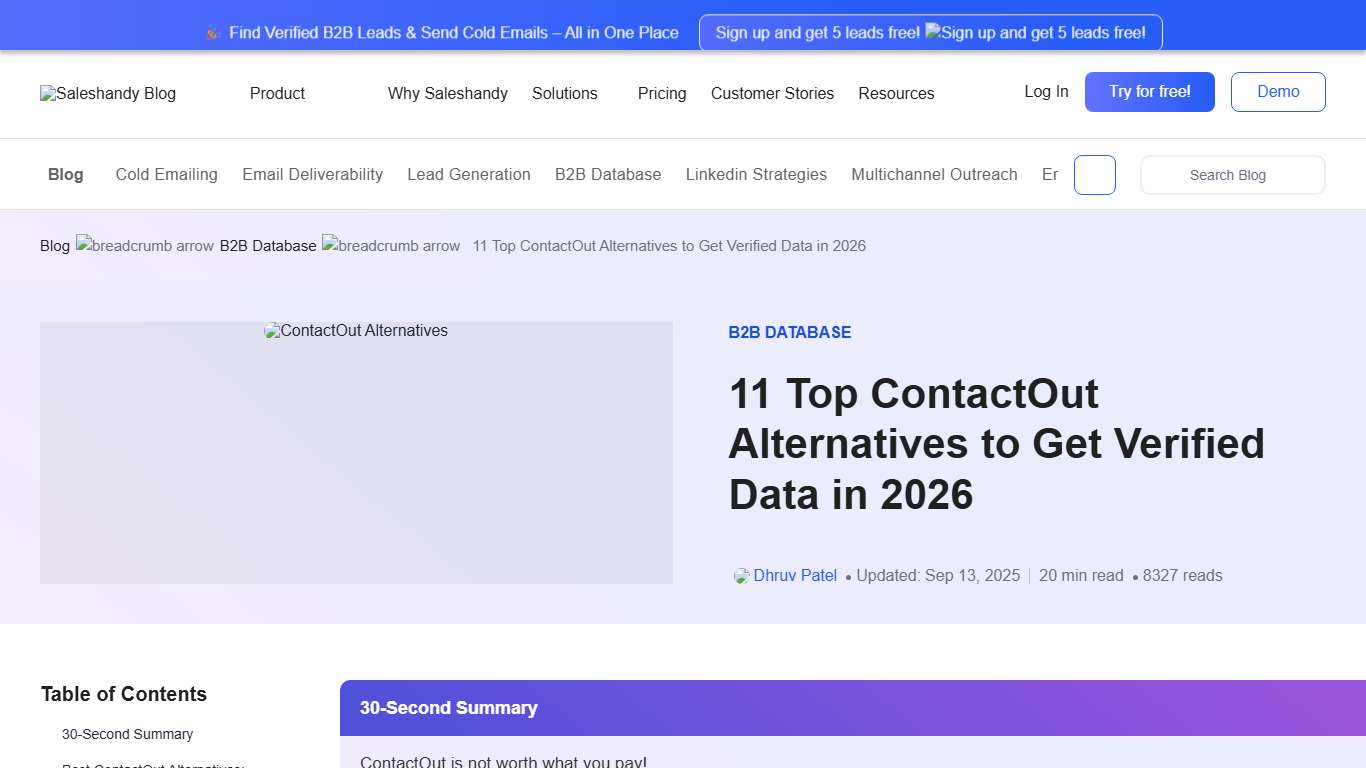Click the Saleshandy Blog logo
1366x768 pixels.
click(107, 93)
